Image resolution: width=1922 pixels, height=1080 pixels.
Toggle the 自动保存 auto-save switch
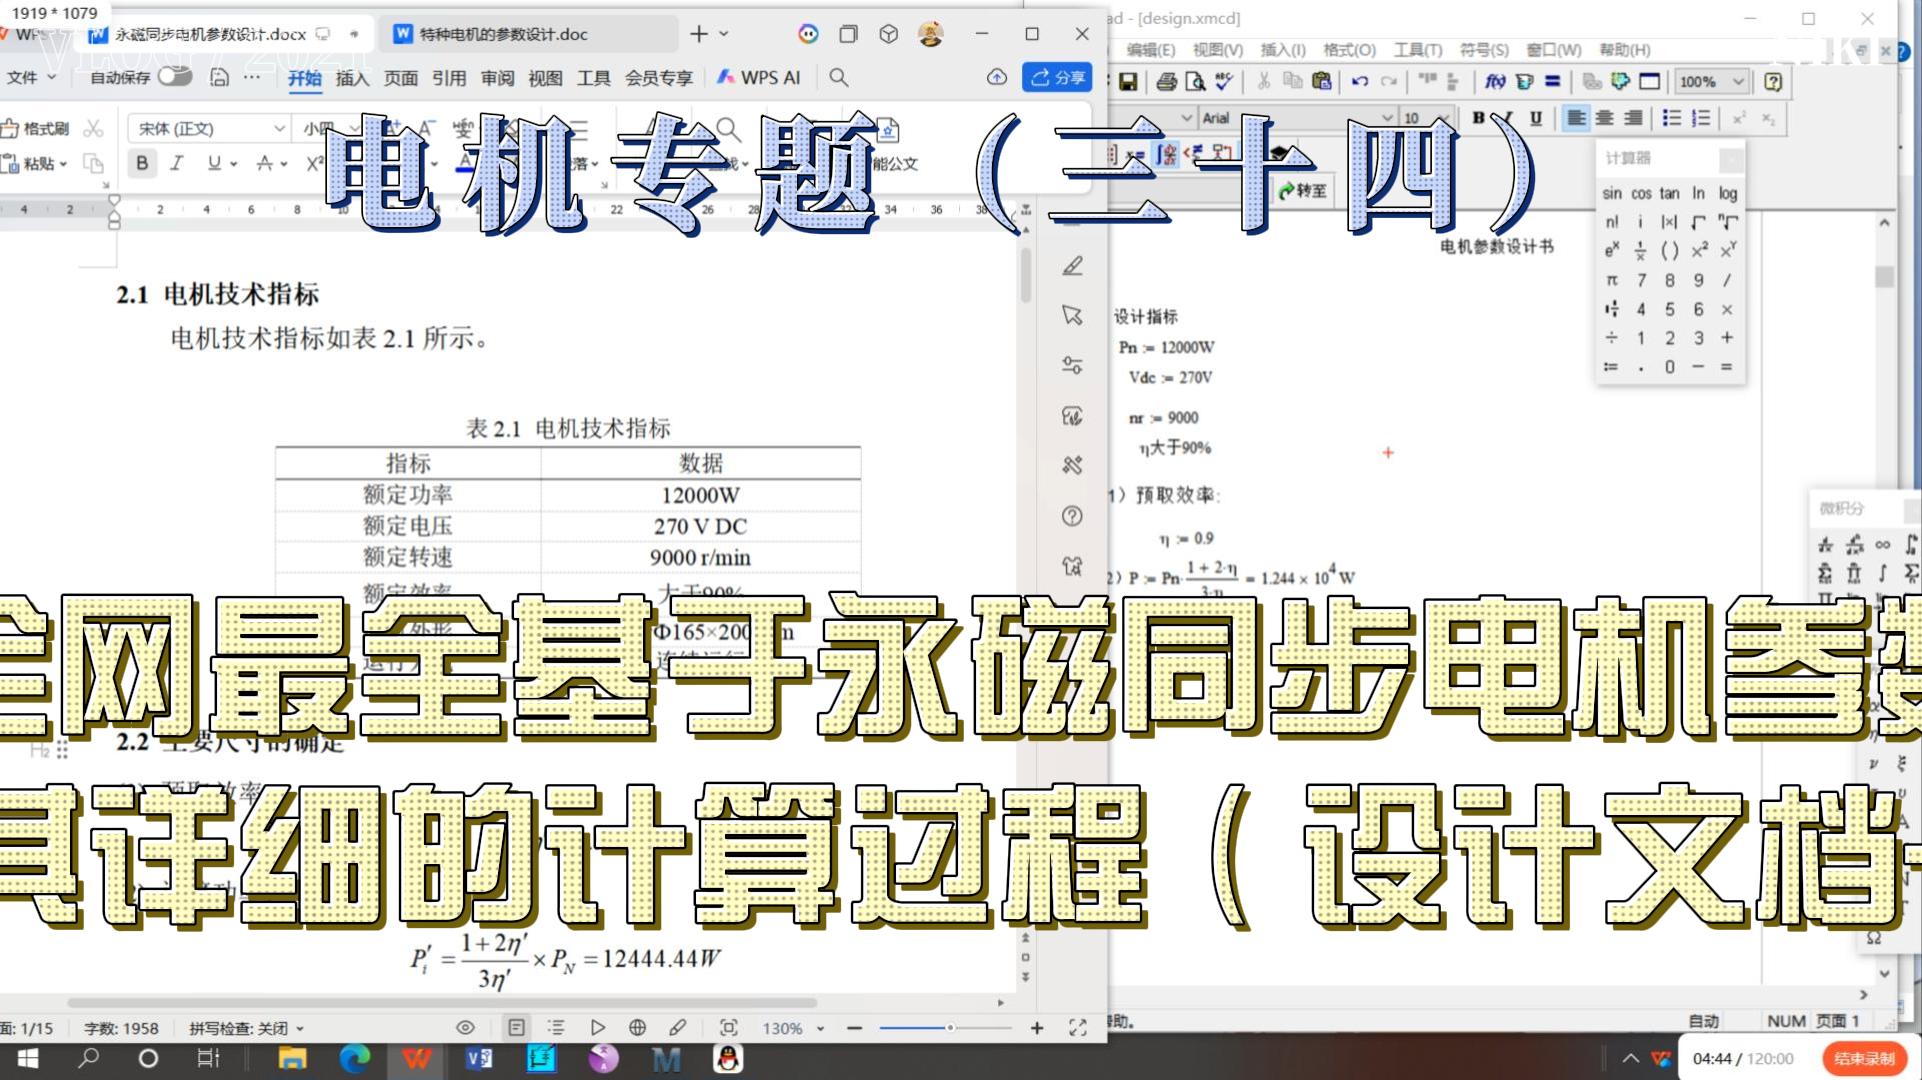pyautogui.click(x=175, y=76)
